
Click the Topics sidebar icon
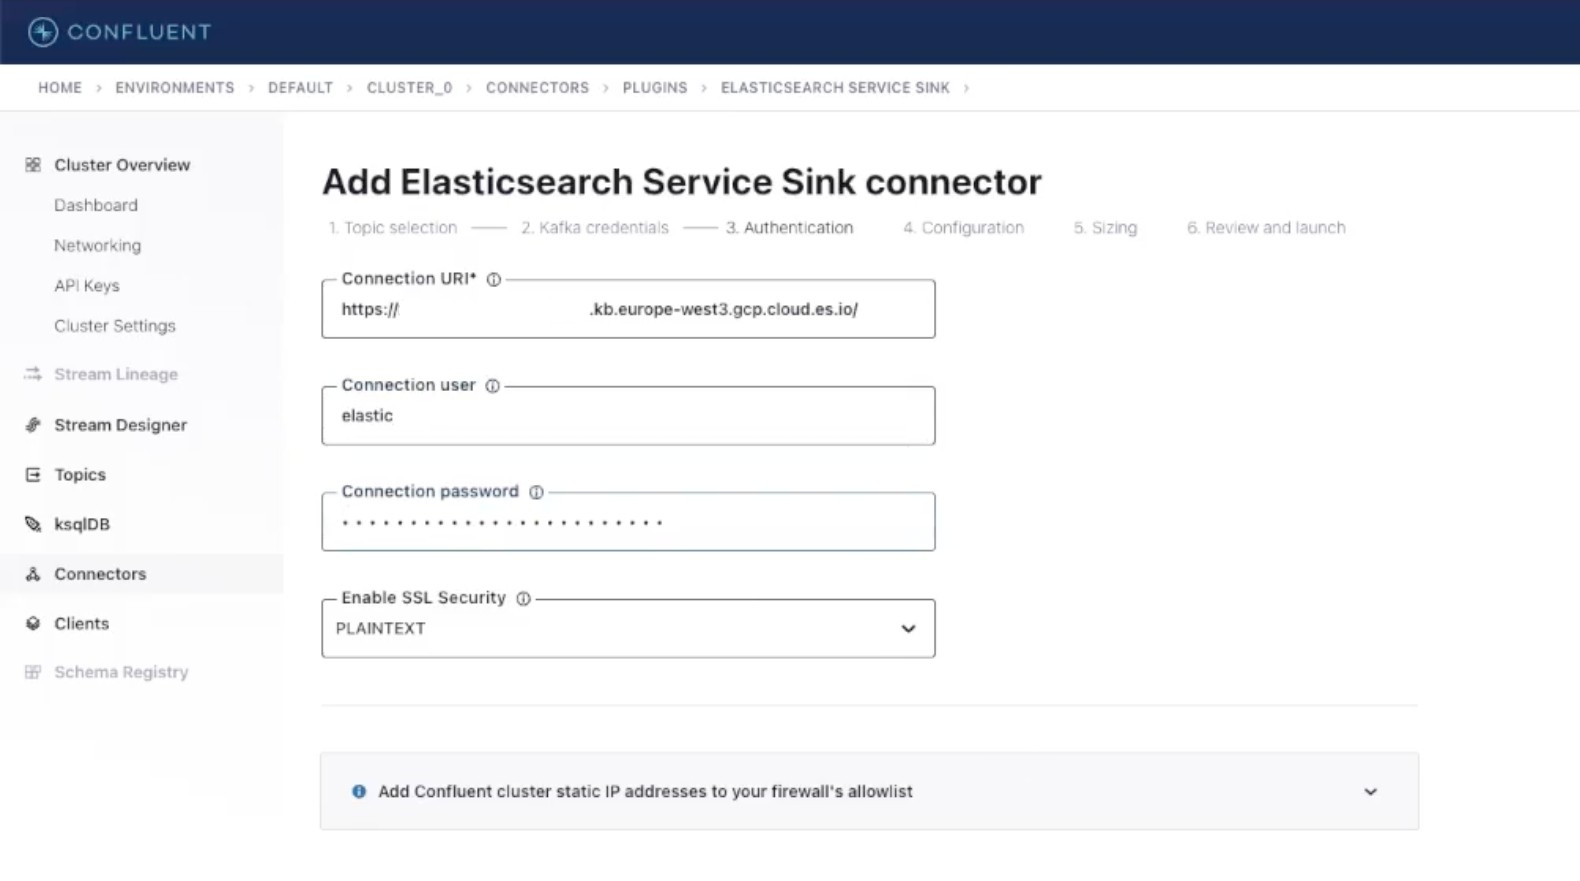point(33,475)
